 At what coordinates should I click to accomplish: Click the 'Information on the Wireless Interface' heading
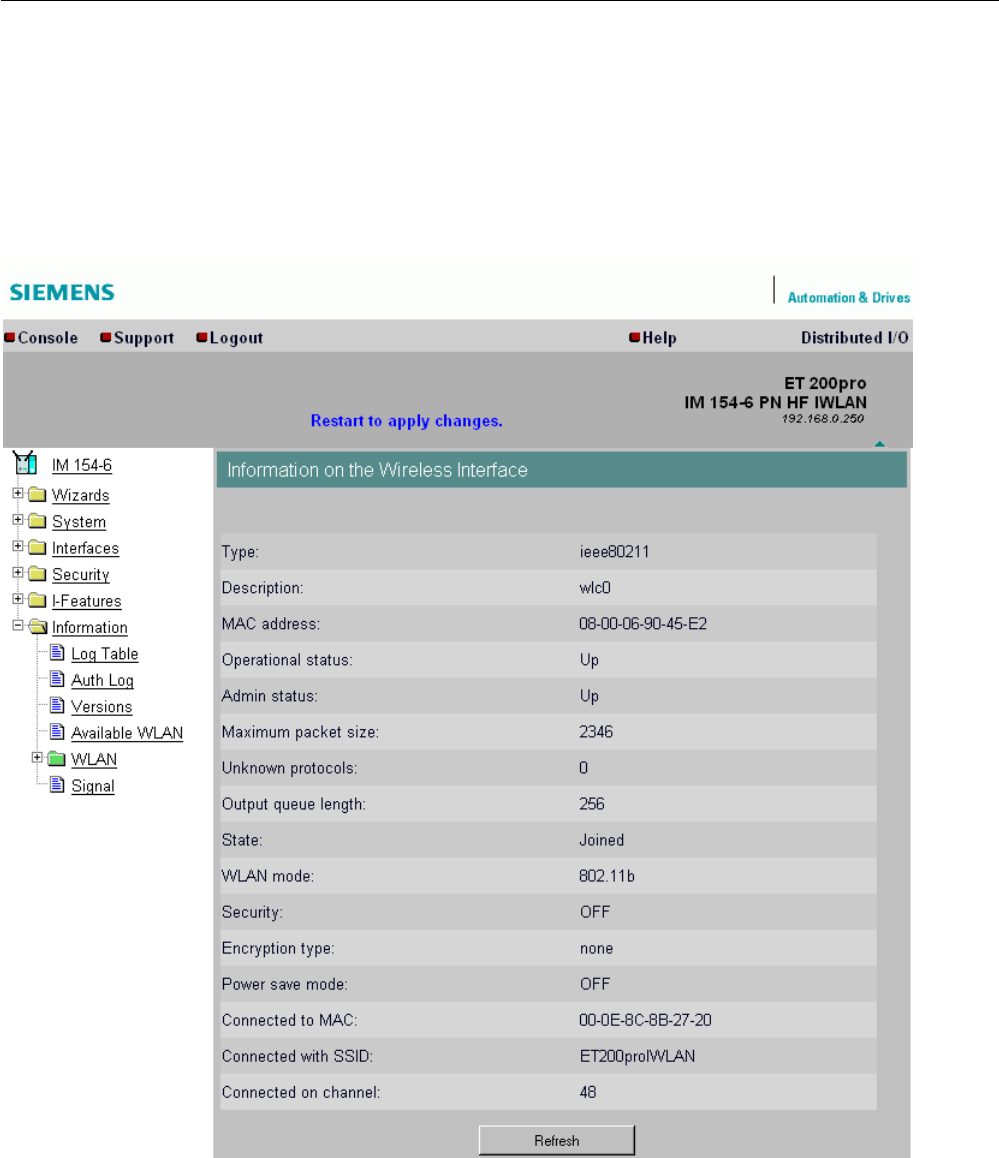[377, 470]
